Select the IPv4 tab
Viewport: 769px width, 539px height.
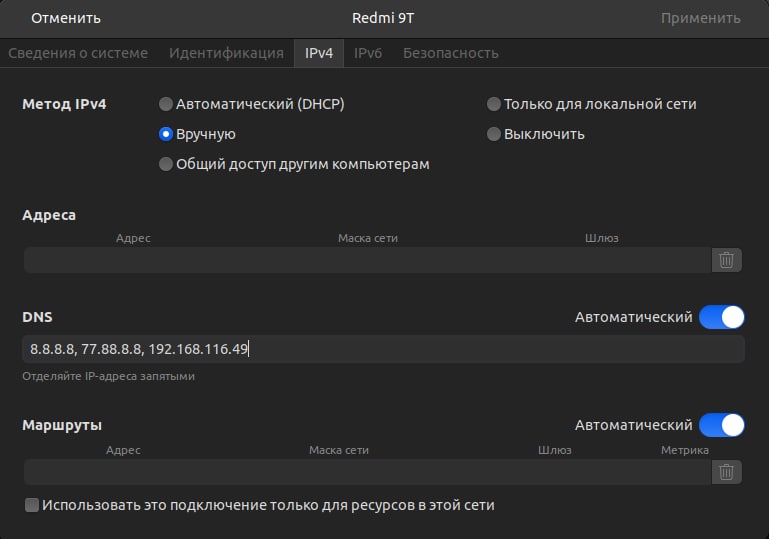click(x=318, y=53)
